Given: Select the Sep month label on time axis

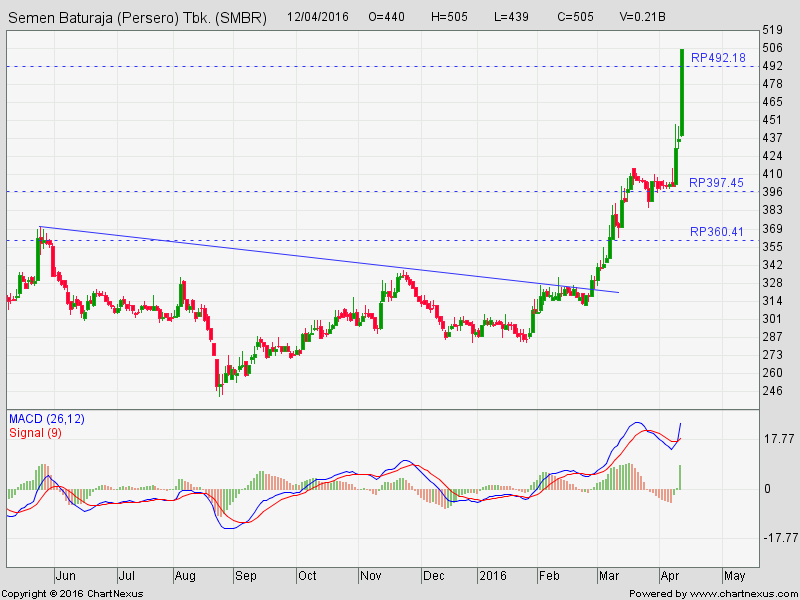Looking at the screenshot, I should tap(245, 576).
